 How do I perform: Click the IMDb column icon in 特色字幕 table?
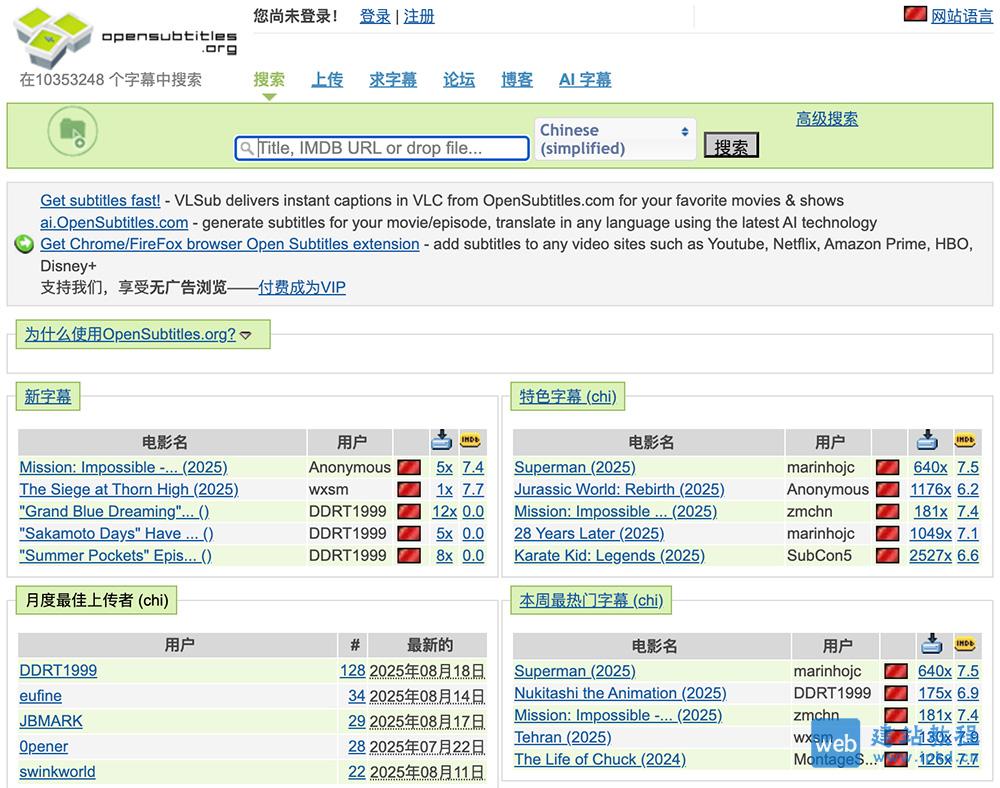click(965, 440)
